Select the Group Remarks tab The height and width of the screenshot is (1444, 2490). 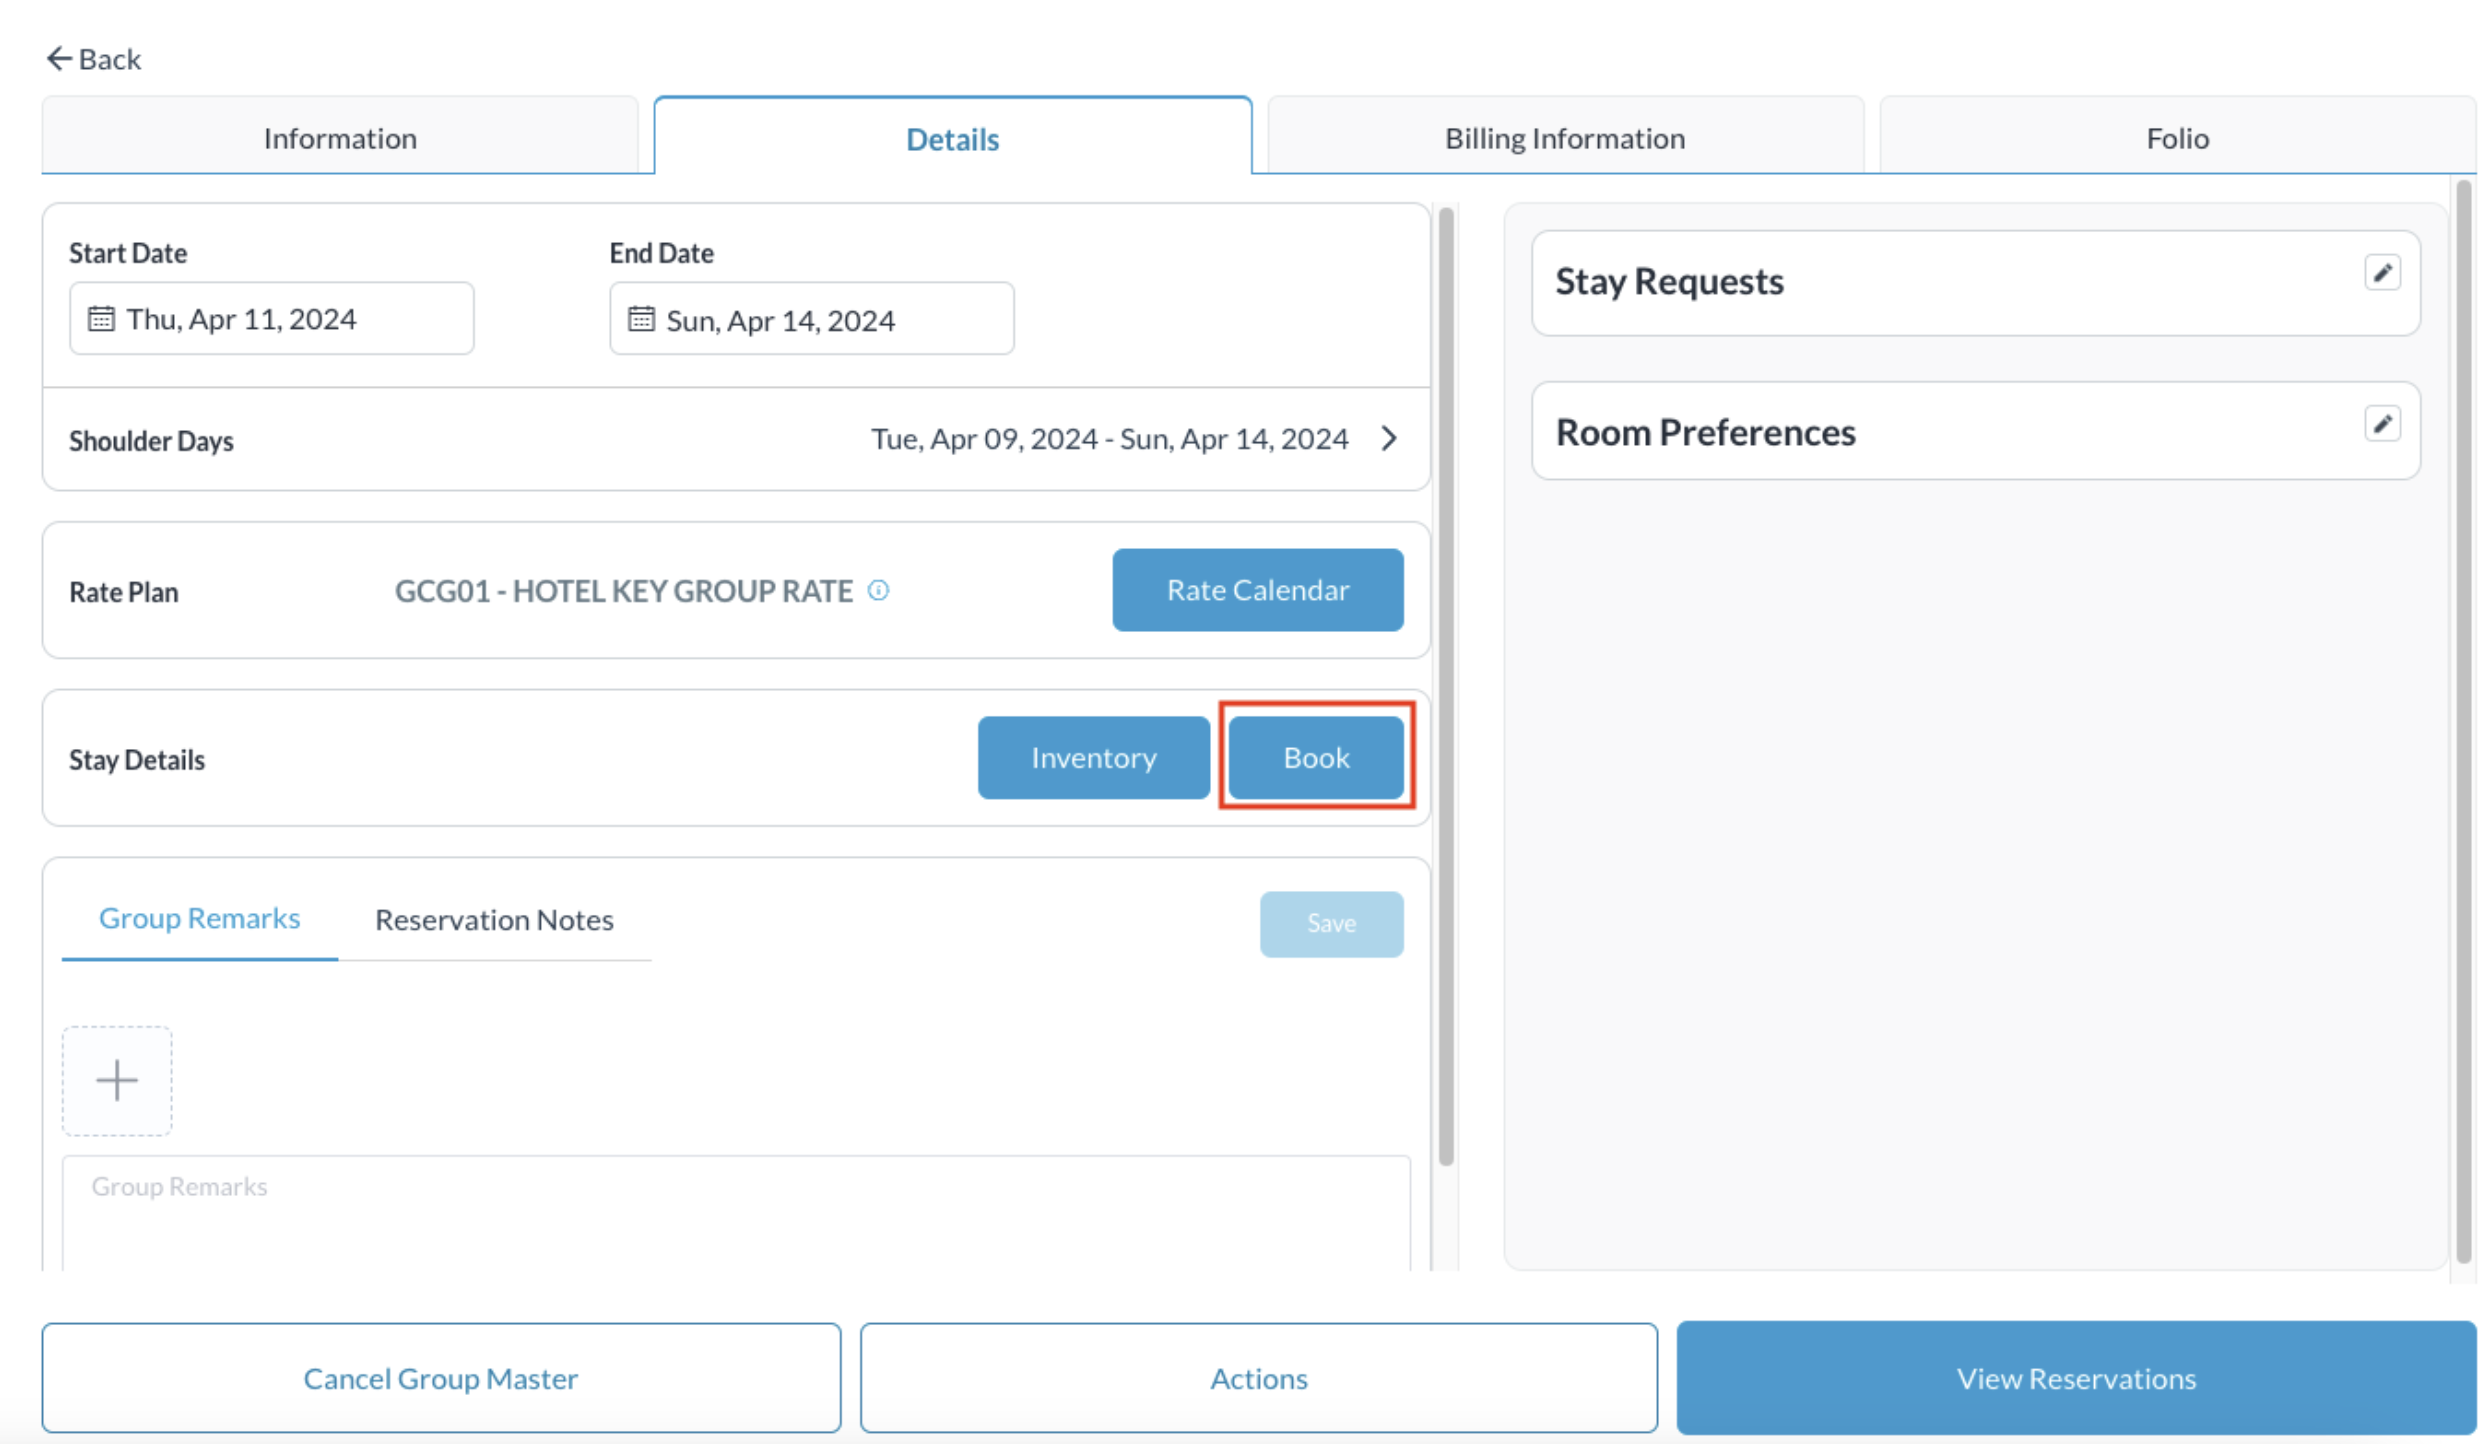click(x=199, y=917)
